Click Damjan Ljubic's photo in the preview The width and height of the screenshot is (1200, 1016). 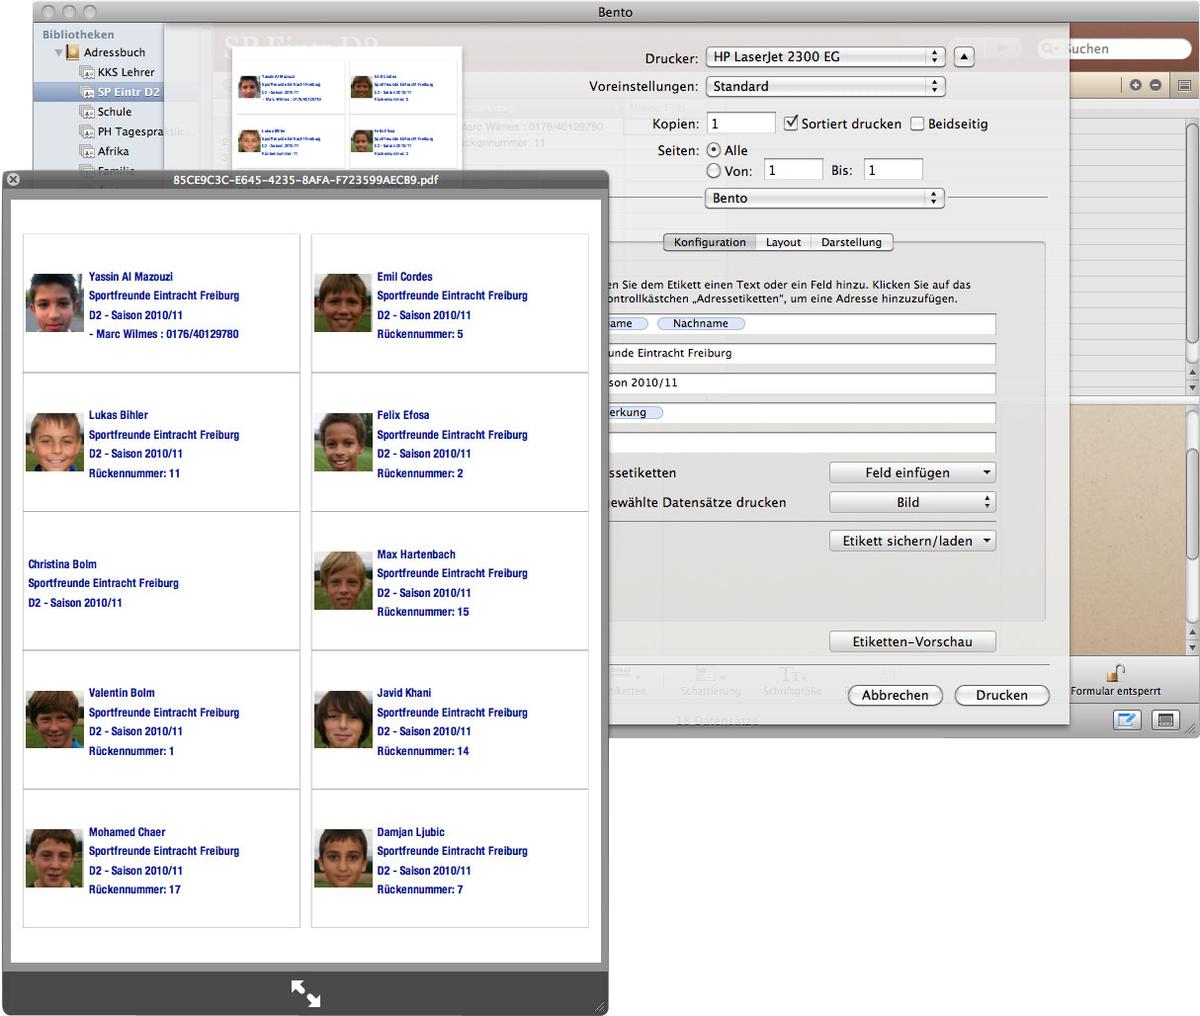tap(343, 859)
